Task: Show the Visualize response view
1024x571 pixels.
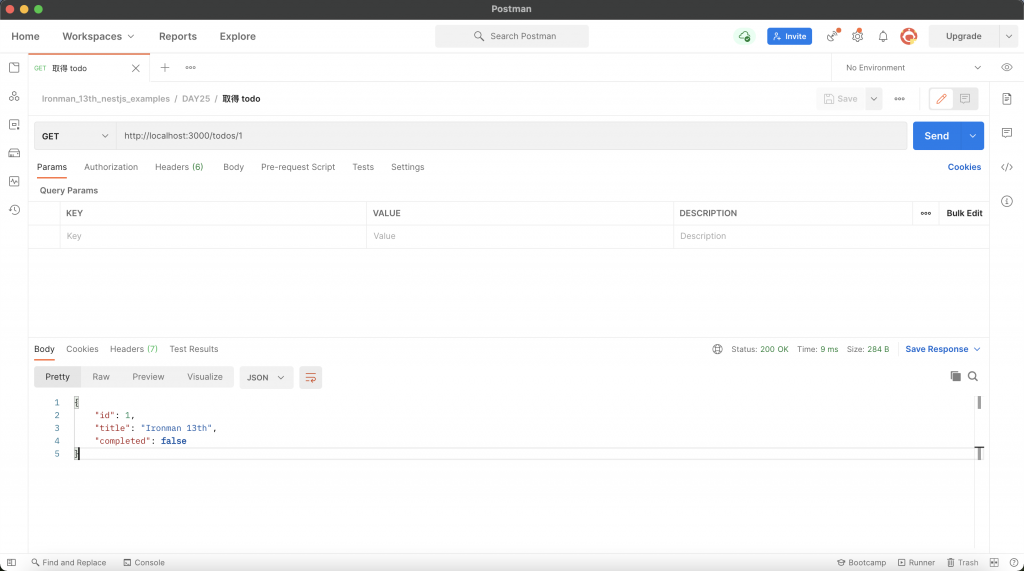Action: click(x=204, y=377)
